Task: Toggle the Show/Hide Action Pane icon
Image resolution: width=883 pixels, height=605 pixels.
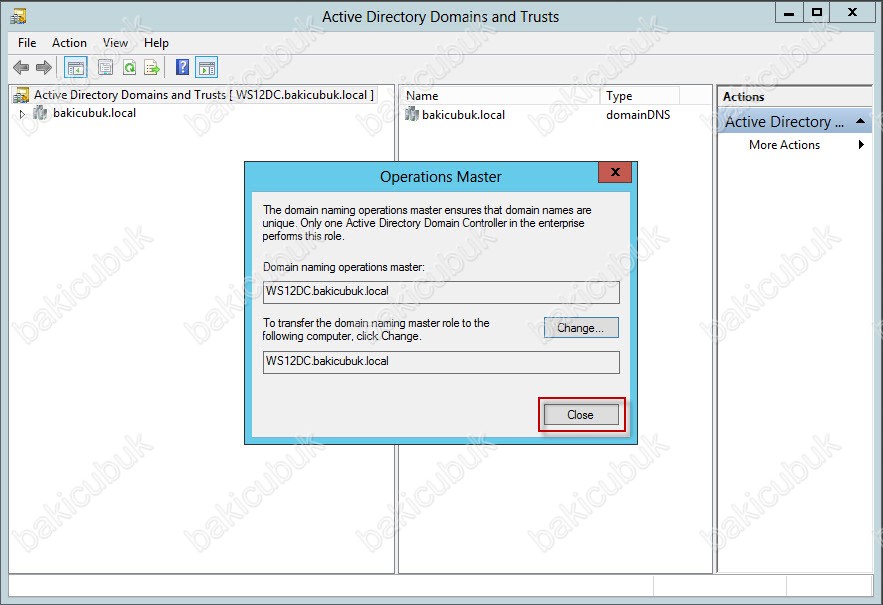Action: point(207,68)
